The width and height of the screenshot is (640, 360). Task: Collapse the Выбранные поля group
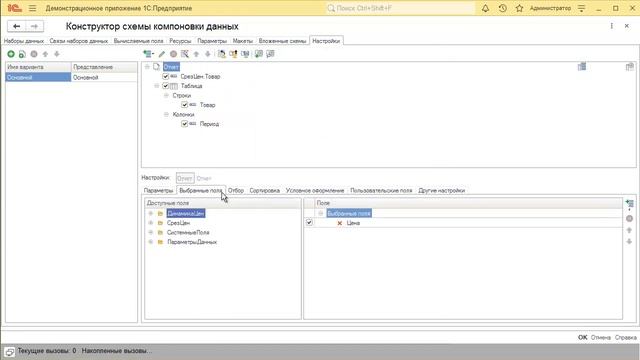point(321,213)
